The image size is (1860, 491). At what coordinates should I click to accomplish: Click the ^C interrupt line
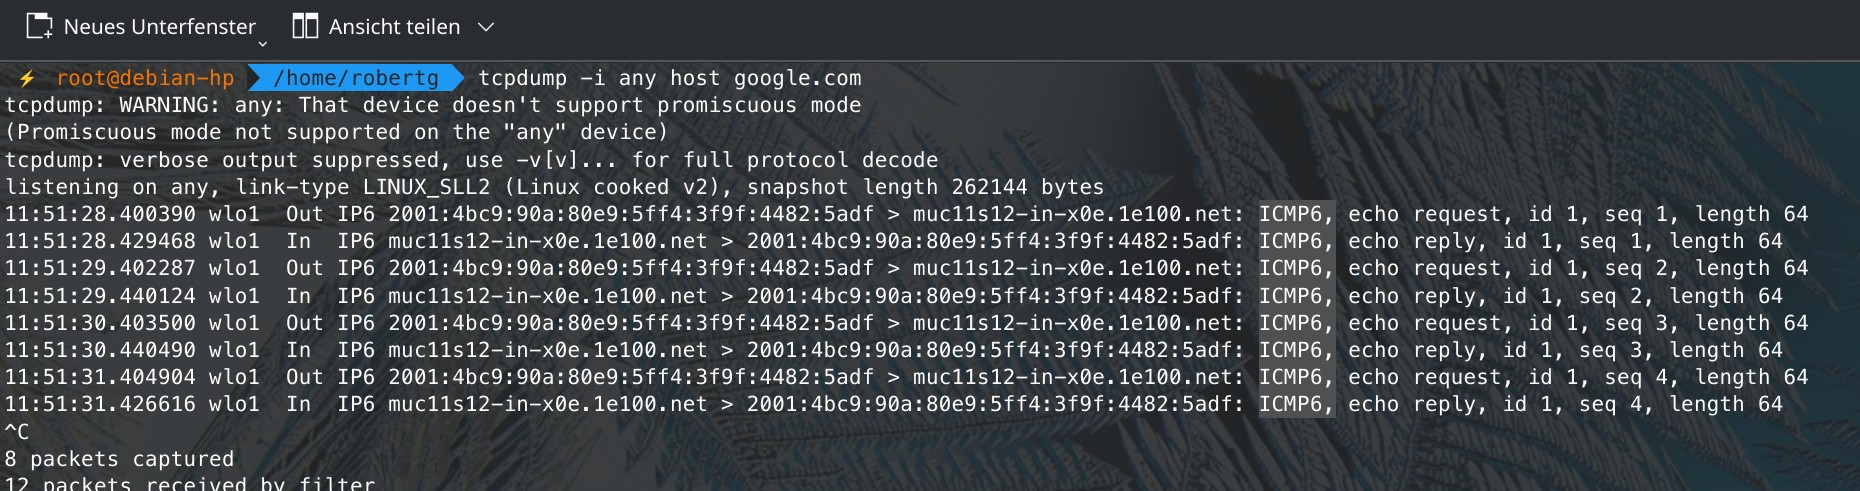tap(17, 432)
